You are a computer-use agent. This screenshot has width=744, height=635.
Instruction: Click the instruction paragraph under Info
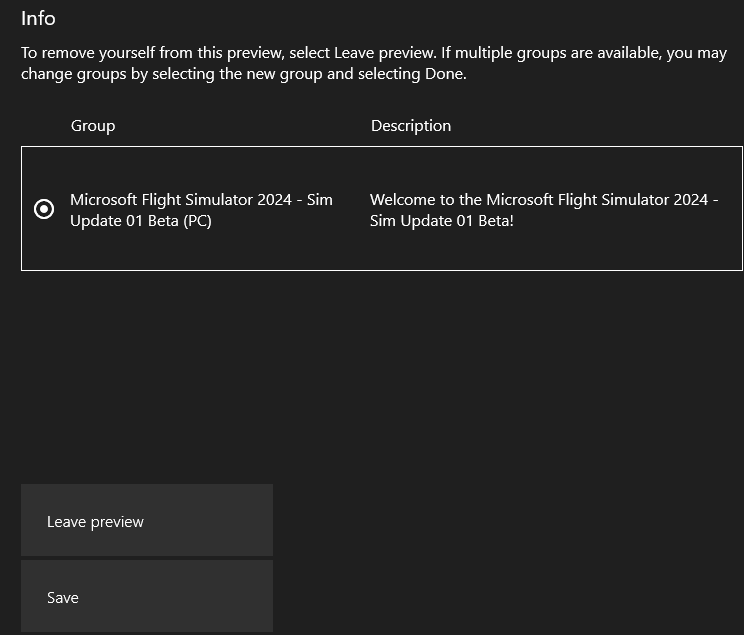point(373,63)
